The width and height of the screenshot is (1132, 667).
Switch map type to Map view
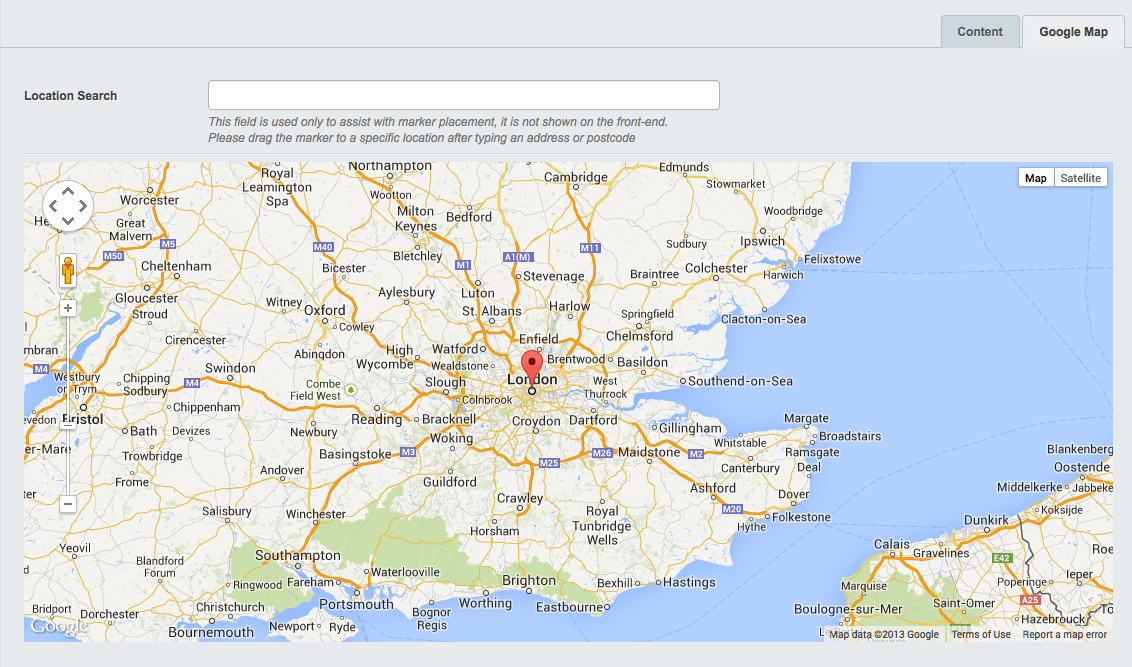pos(1035,178)
